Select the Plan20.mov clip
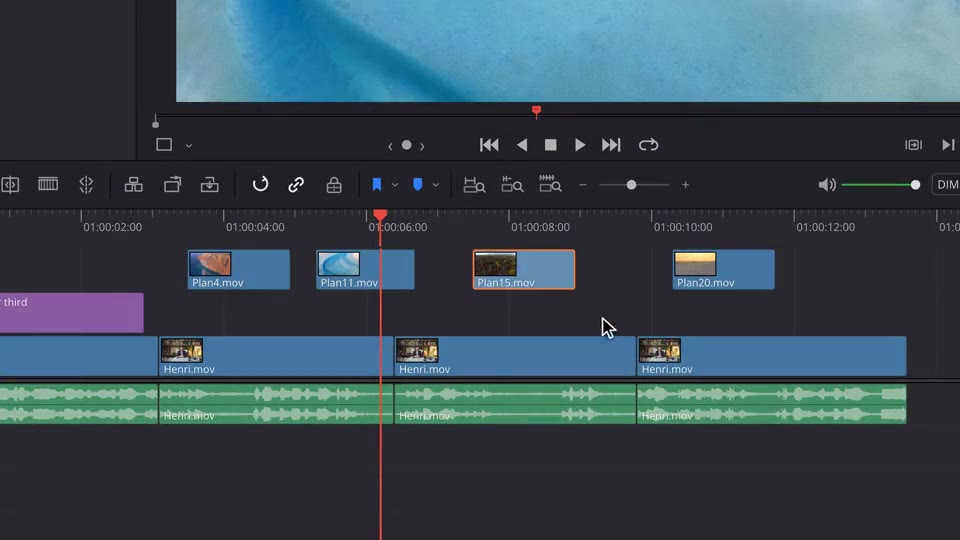Image resolution: width=960 pixels, height=540 pixels. (x=723, y=269)
